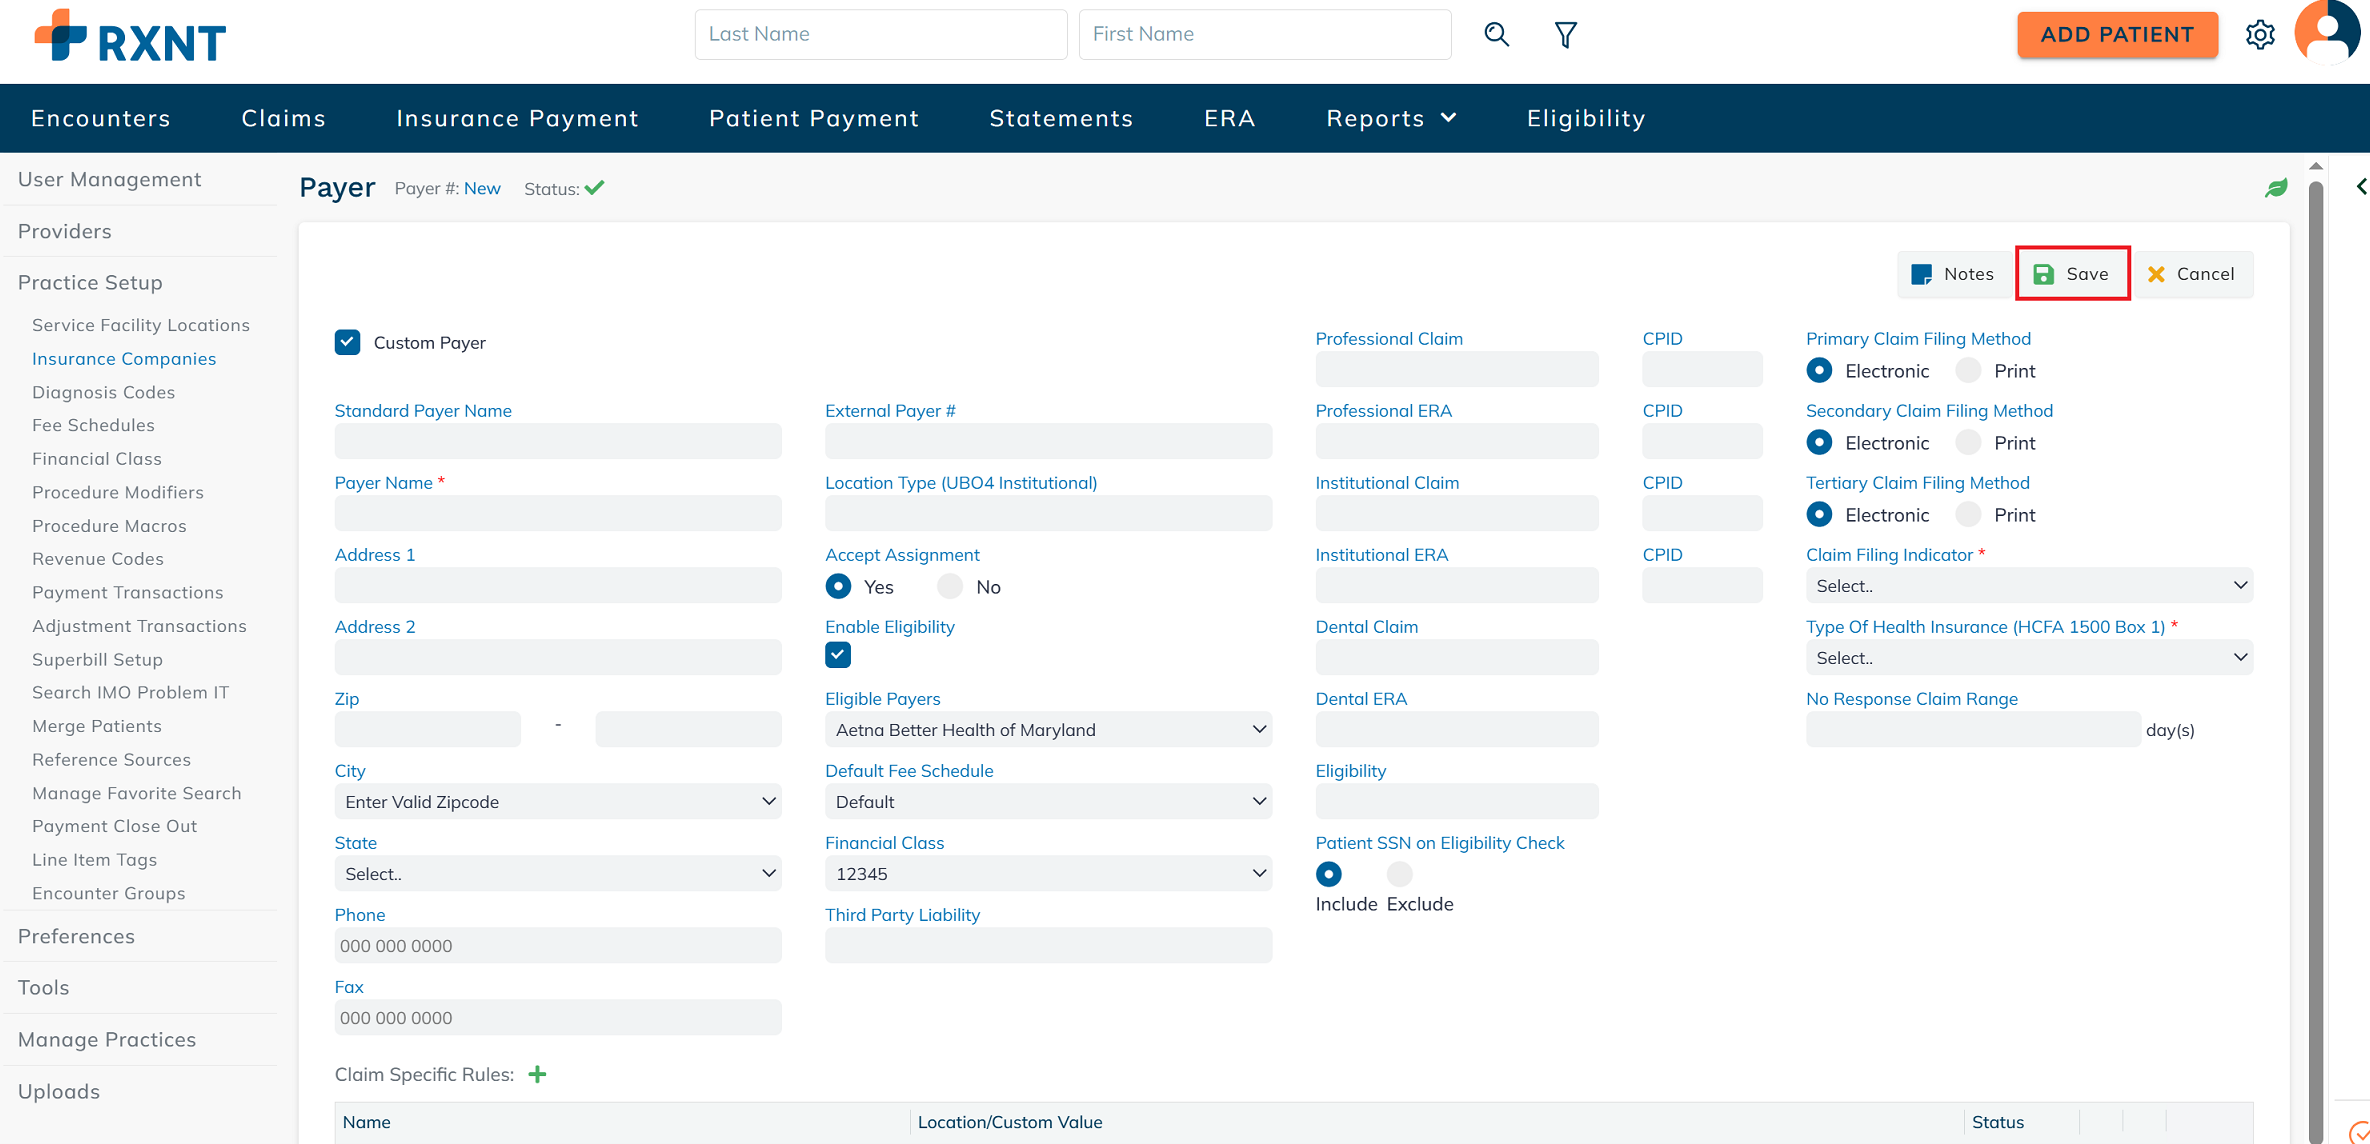Disable the Enable Eligibility checkbox
Image resolution: width=2370 pixels, height=1144 pixels.
pyautogui.click(x=838, y=655)
